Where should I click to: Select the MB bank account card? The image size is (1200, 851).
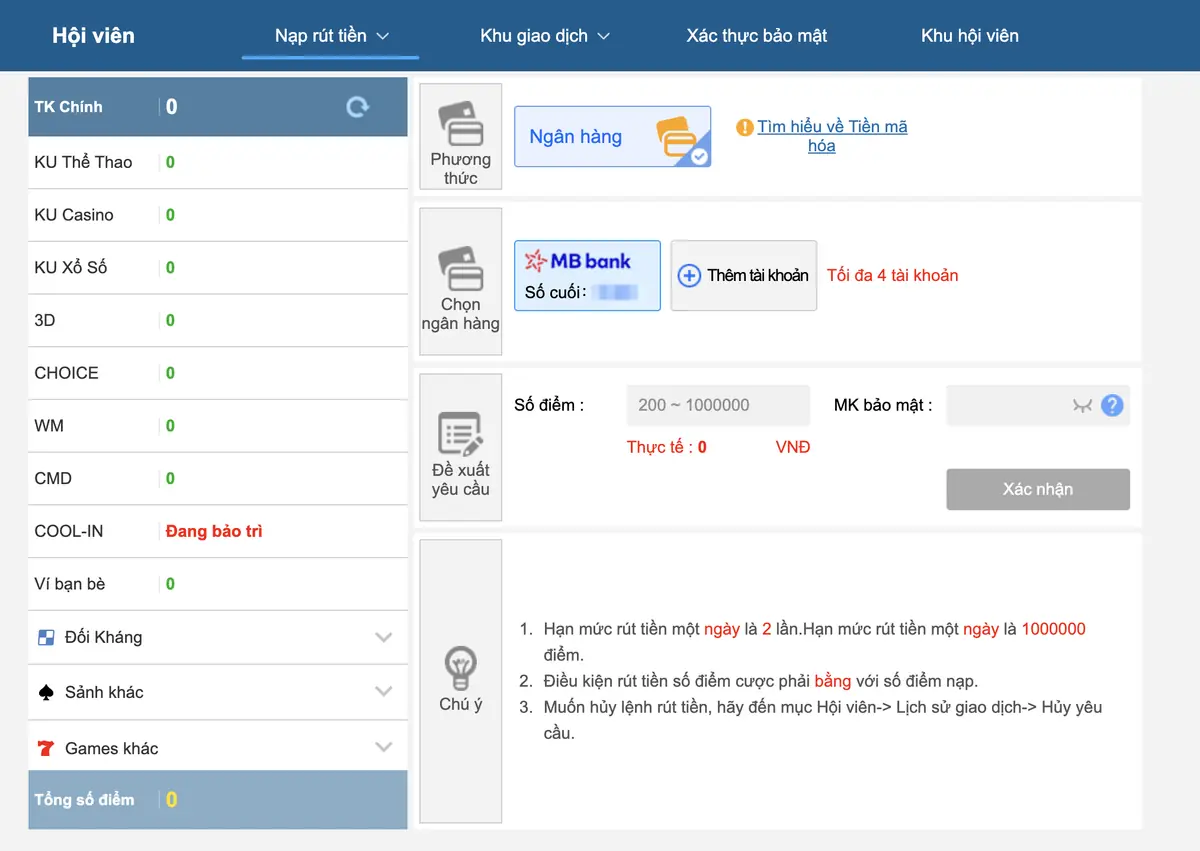coord(587,275)
